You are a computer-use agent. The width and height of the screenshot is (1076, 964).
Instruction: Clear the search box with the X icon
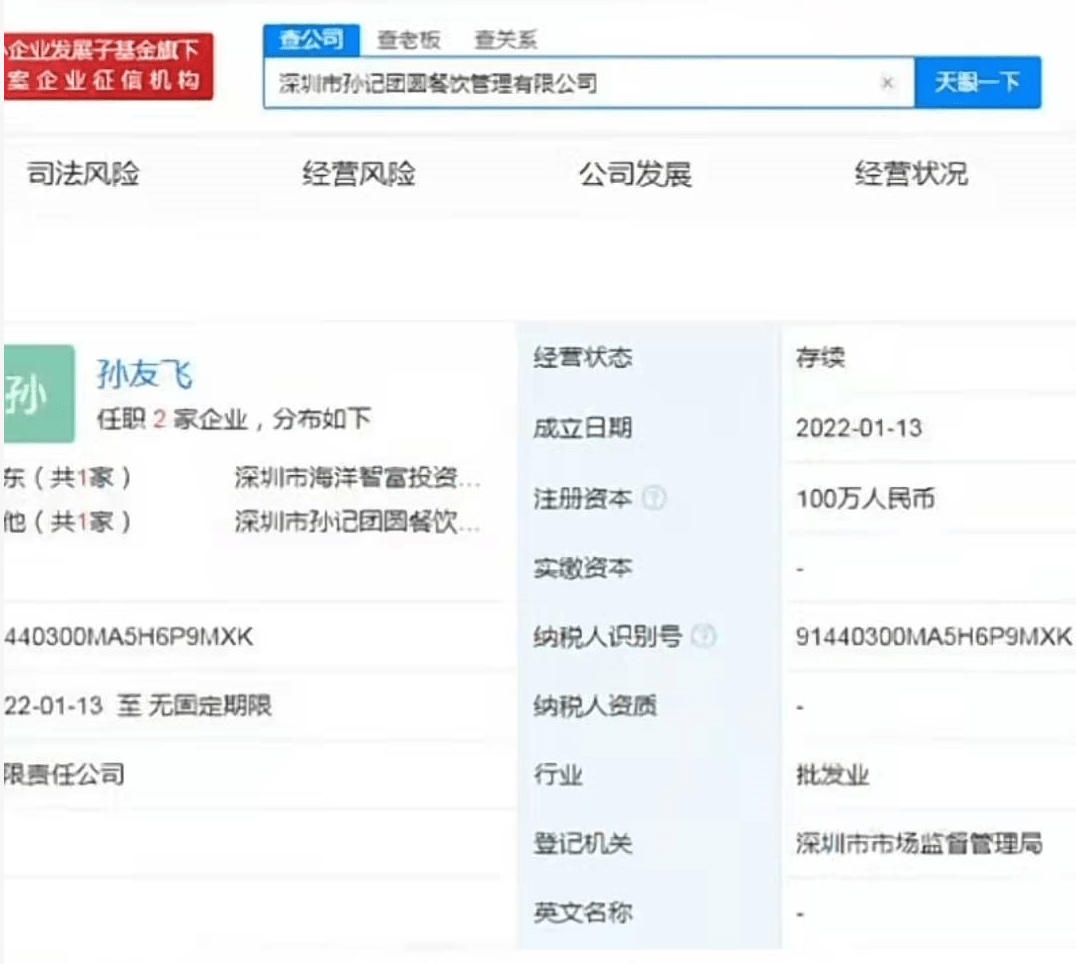pyautogui.click(x=887, y=83)
